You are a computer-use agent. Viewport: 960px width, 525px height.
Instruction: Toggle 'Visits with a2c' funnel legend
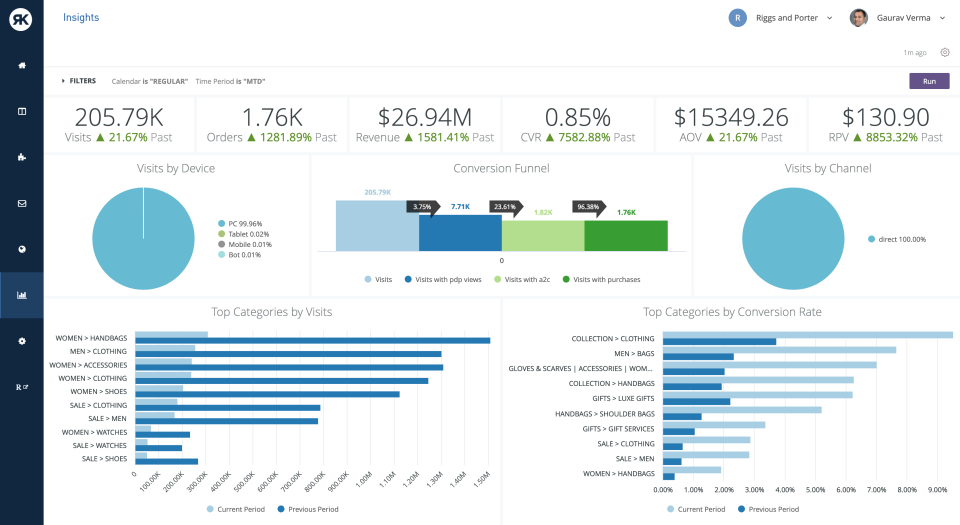coord(523,279)
